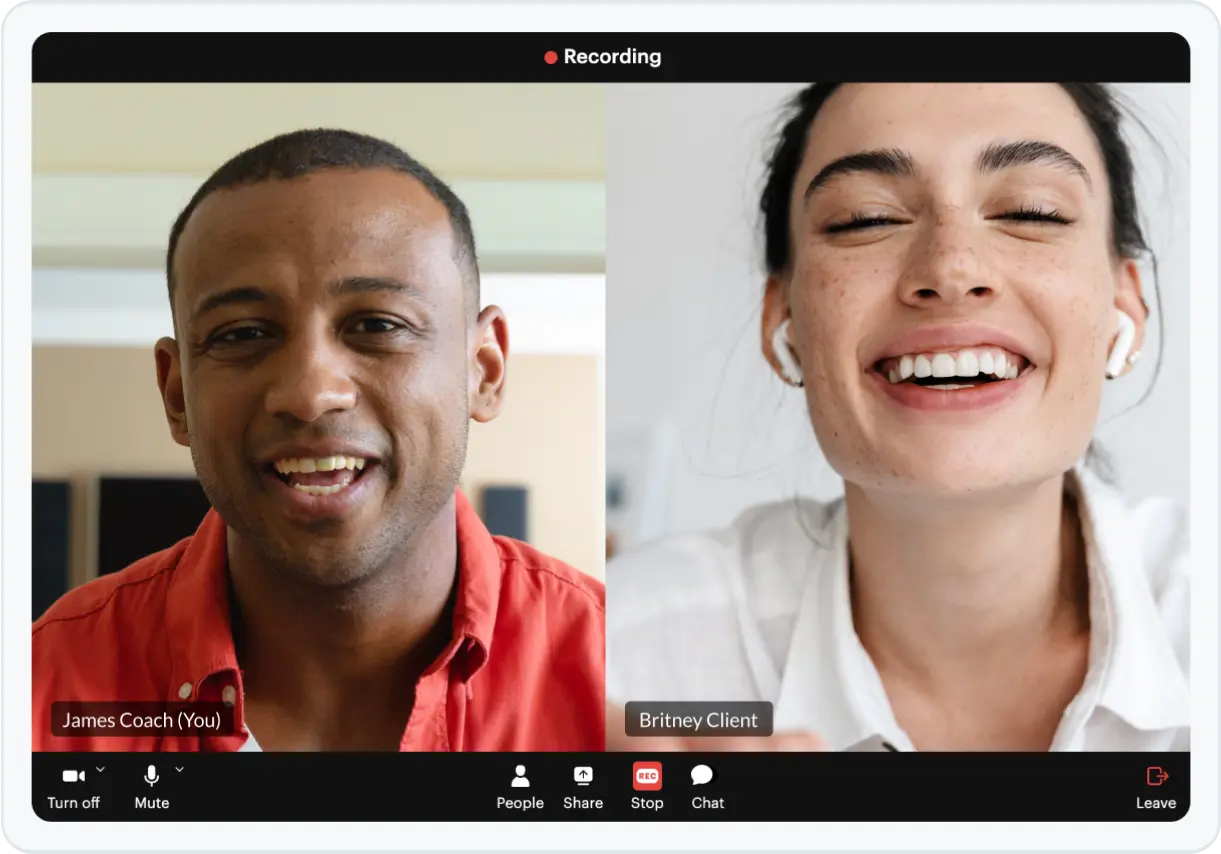Click the Stop label under the REC icon
The width and height of the screenshot is (1221, 854).
[647, 802]
